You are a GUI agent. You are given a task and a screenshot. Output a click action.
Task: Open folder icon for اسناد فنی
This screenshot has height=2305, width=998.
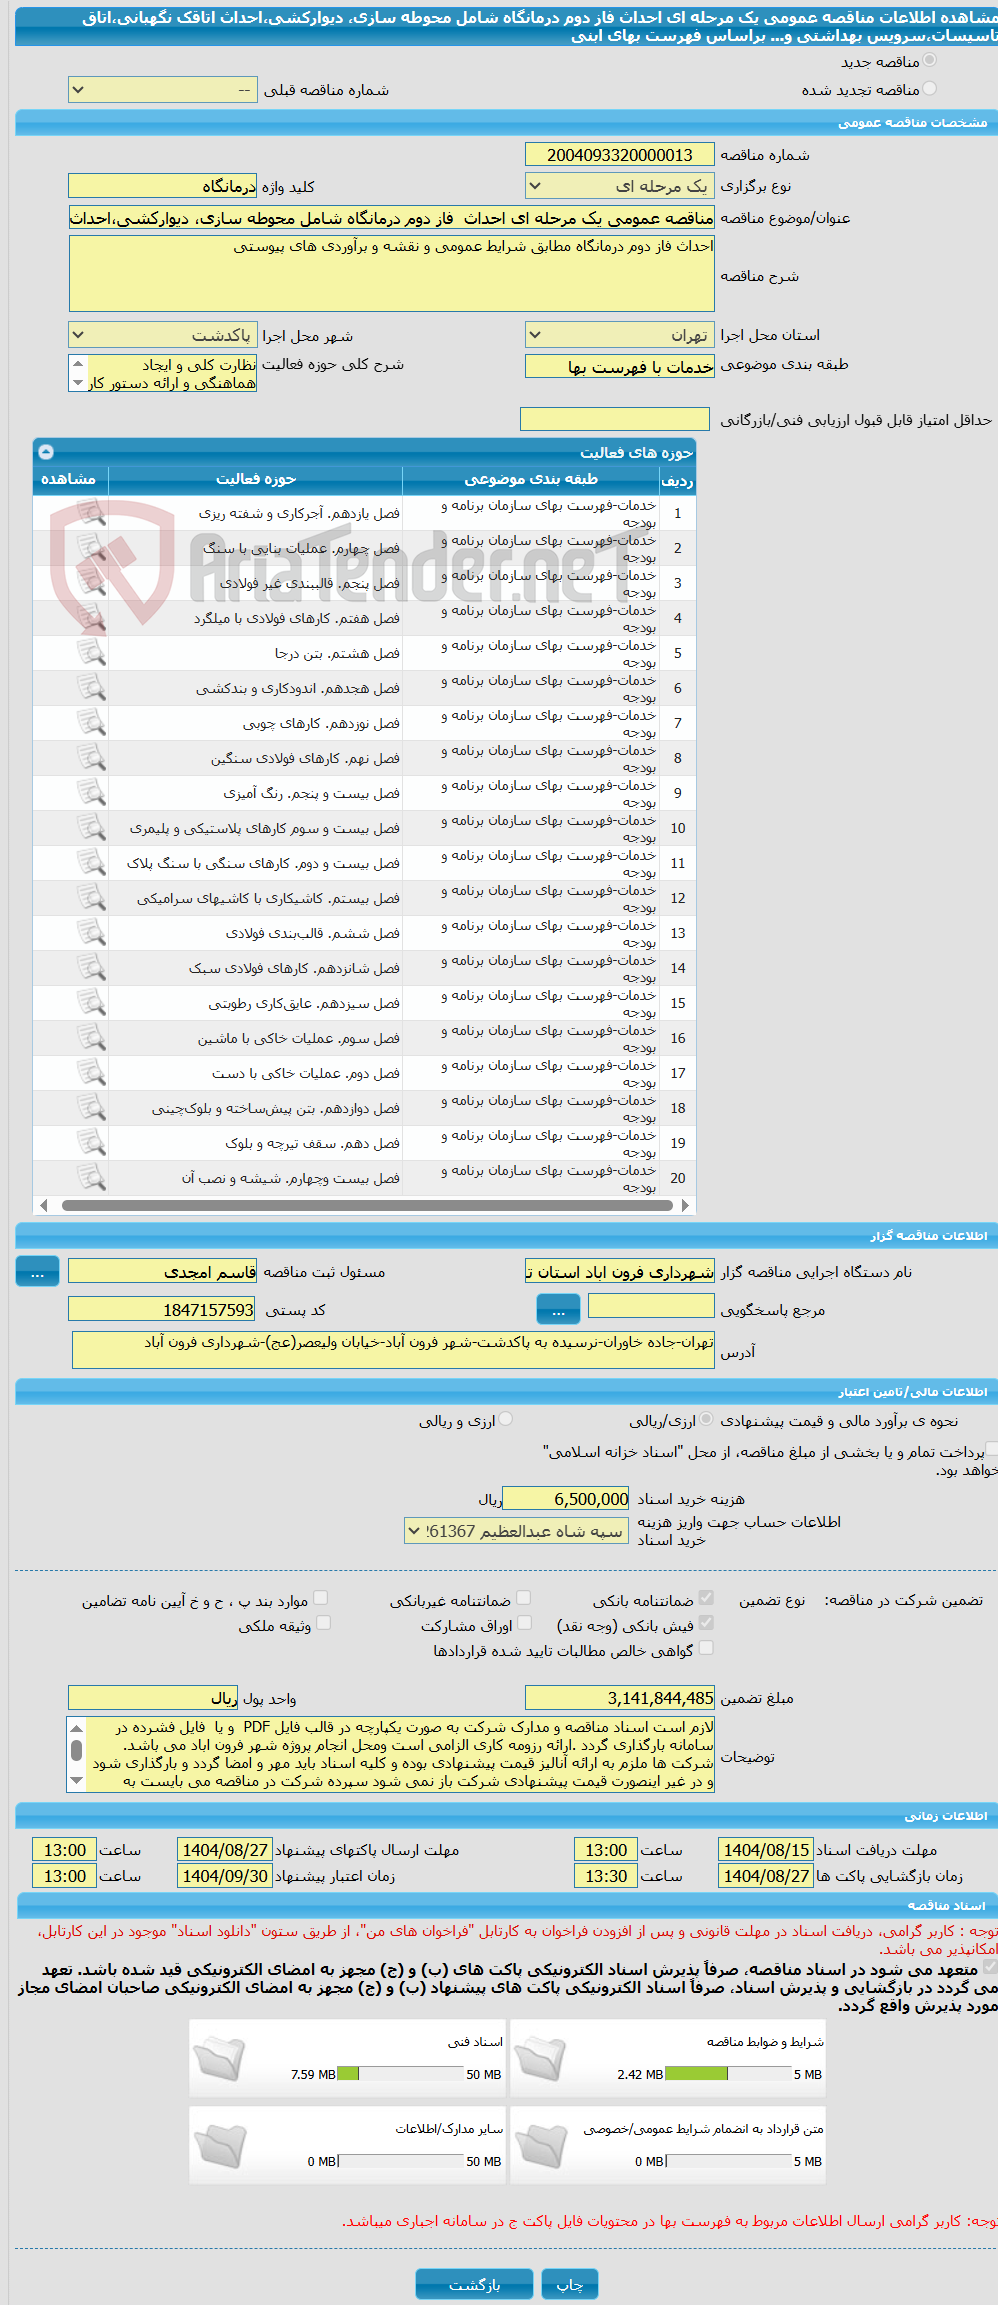[220, 2058]
